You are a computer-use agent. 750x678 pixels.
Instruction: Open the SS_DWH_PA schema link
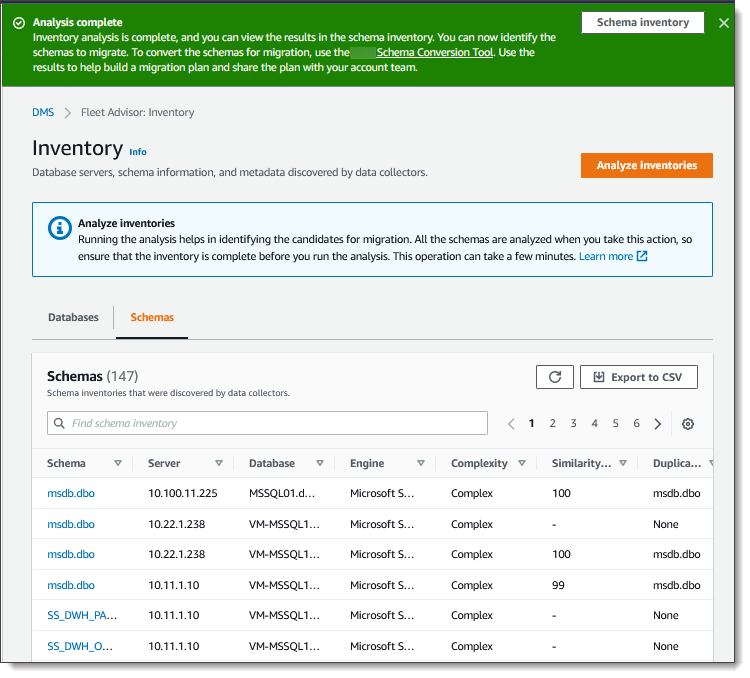(x=79, y=616)
